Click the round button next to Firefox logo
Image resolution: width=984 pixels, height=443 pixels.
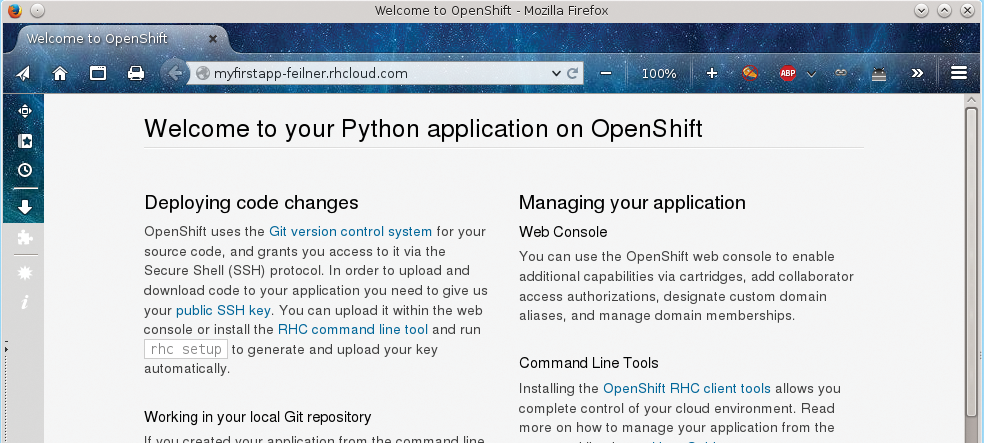[x=38, y=11]
